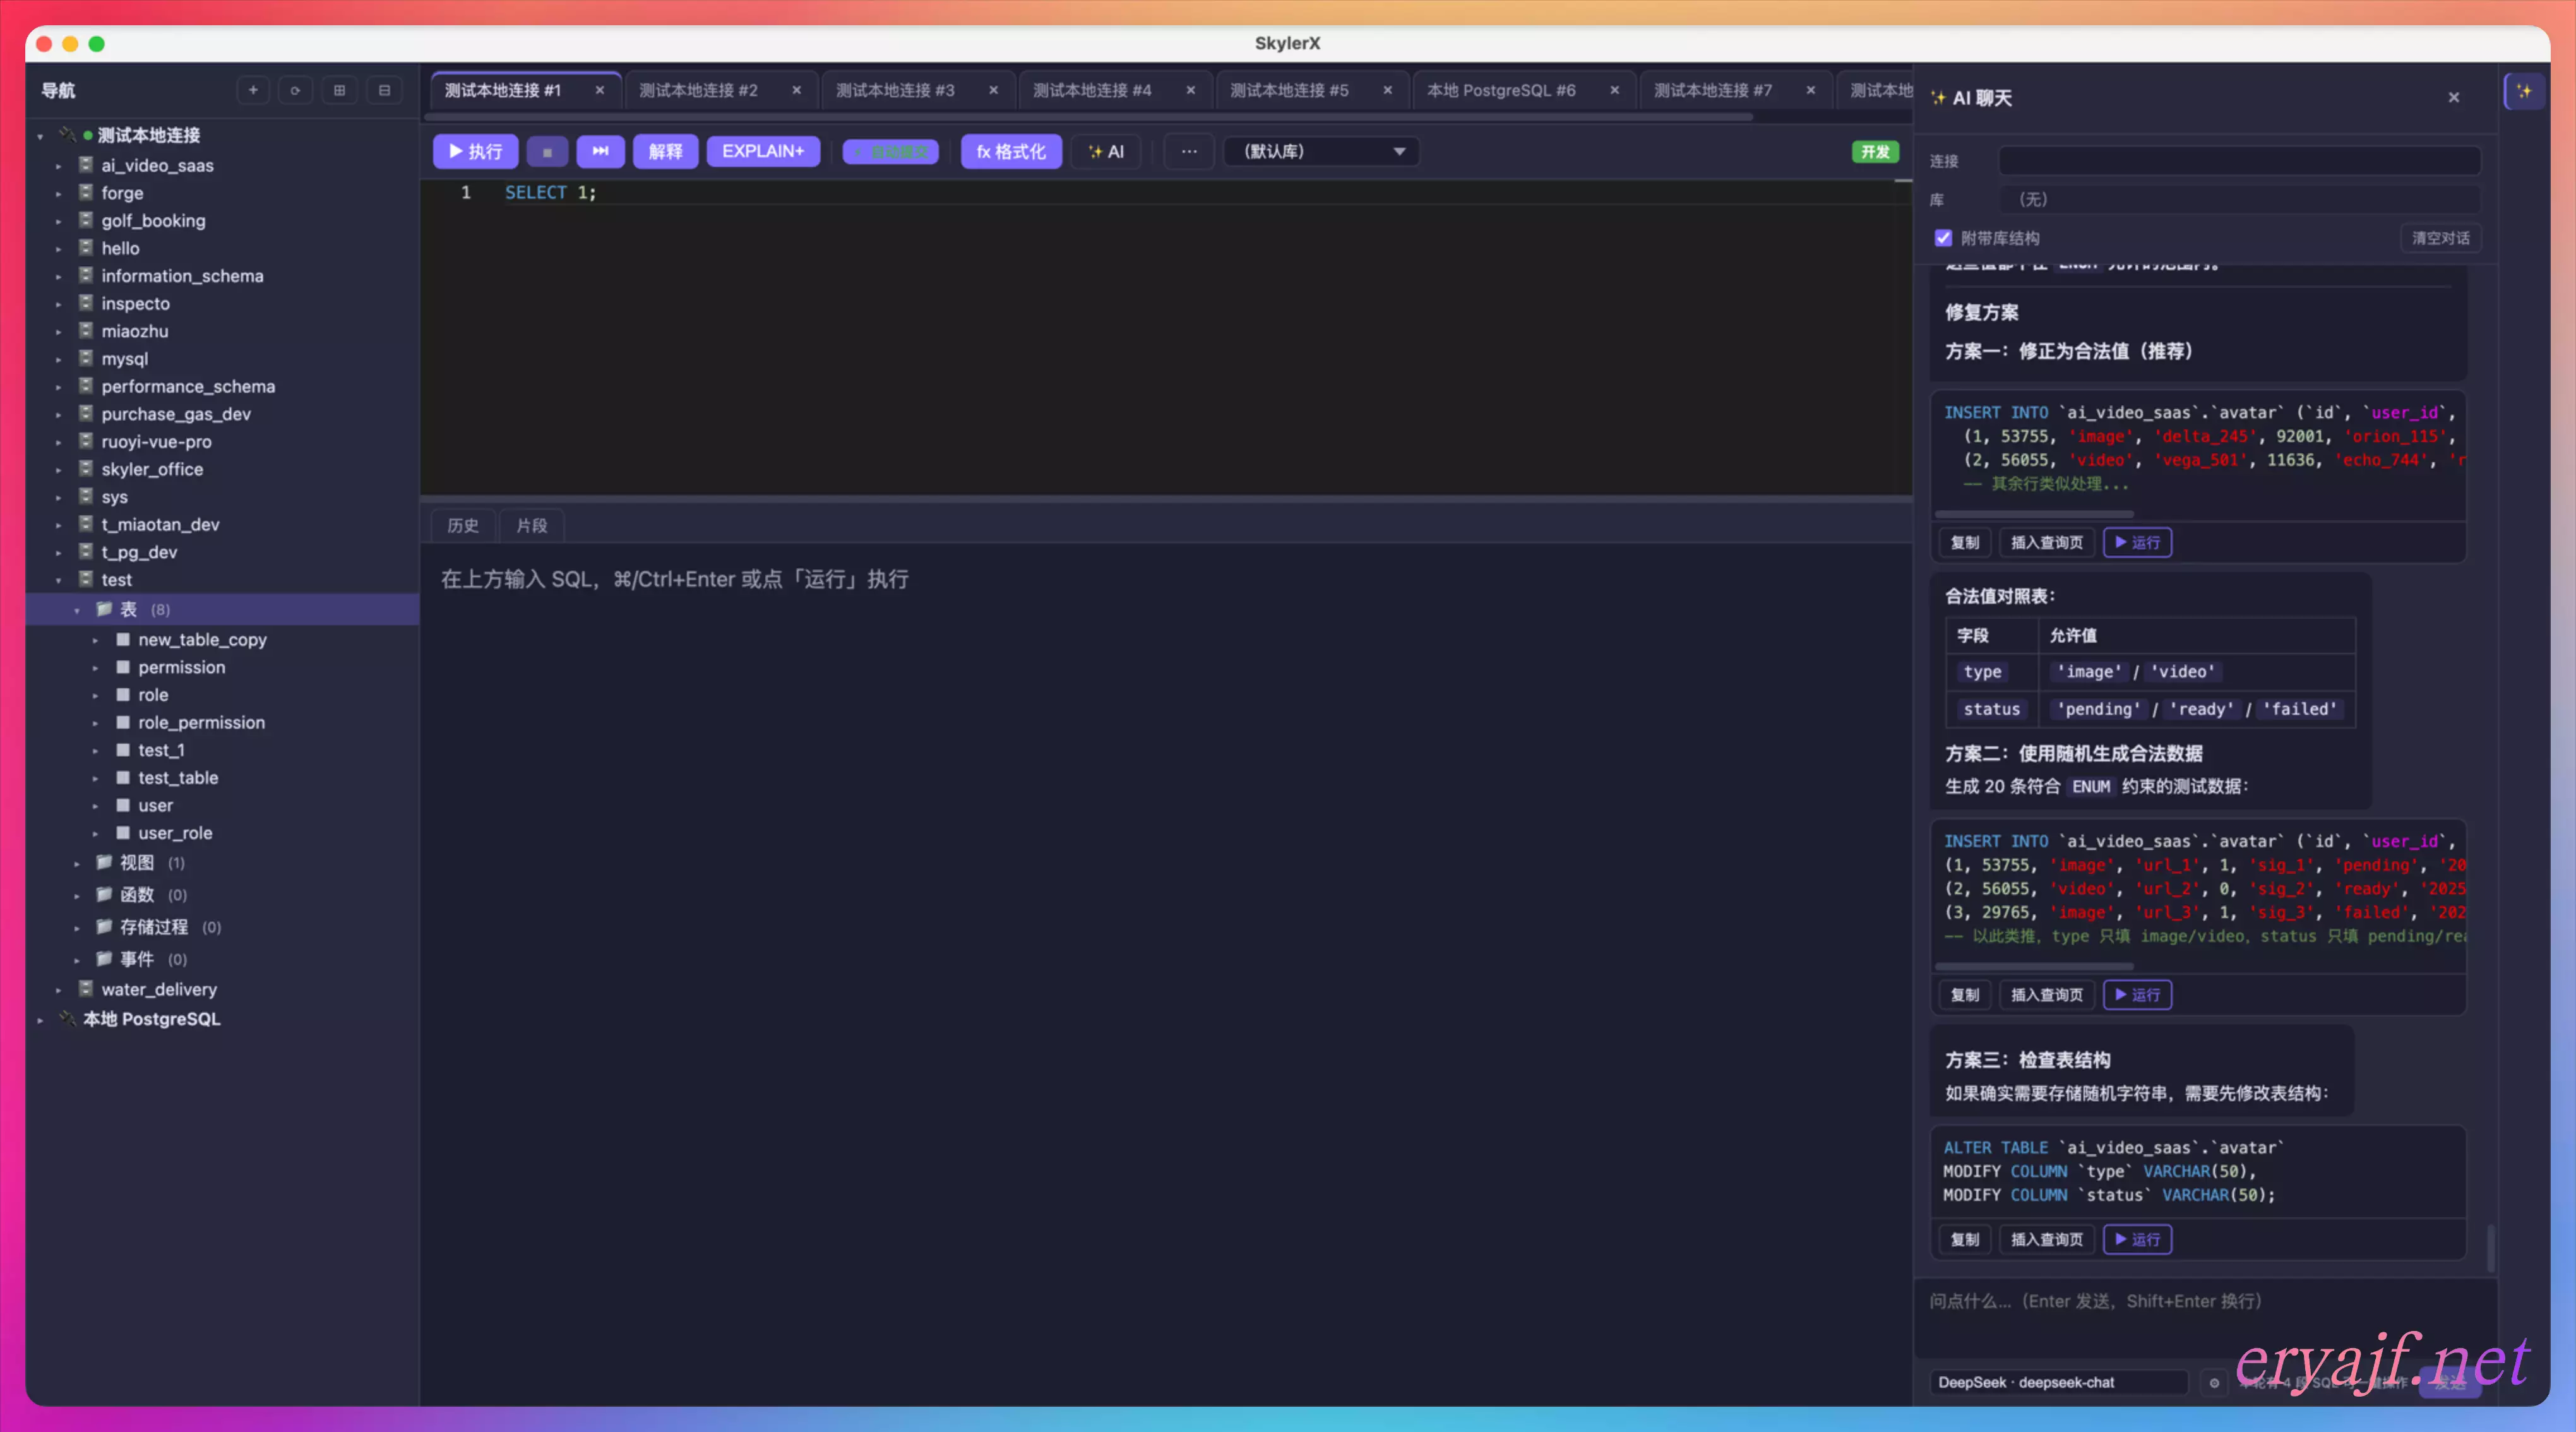Click the 解释 explain button
Viewport: 2576px width, 1432px height.
(x=665, y=151)
